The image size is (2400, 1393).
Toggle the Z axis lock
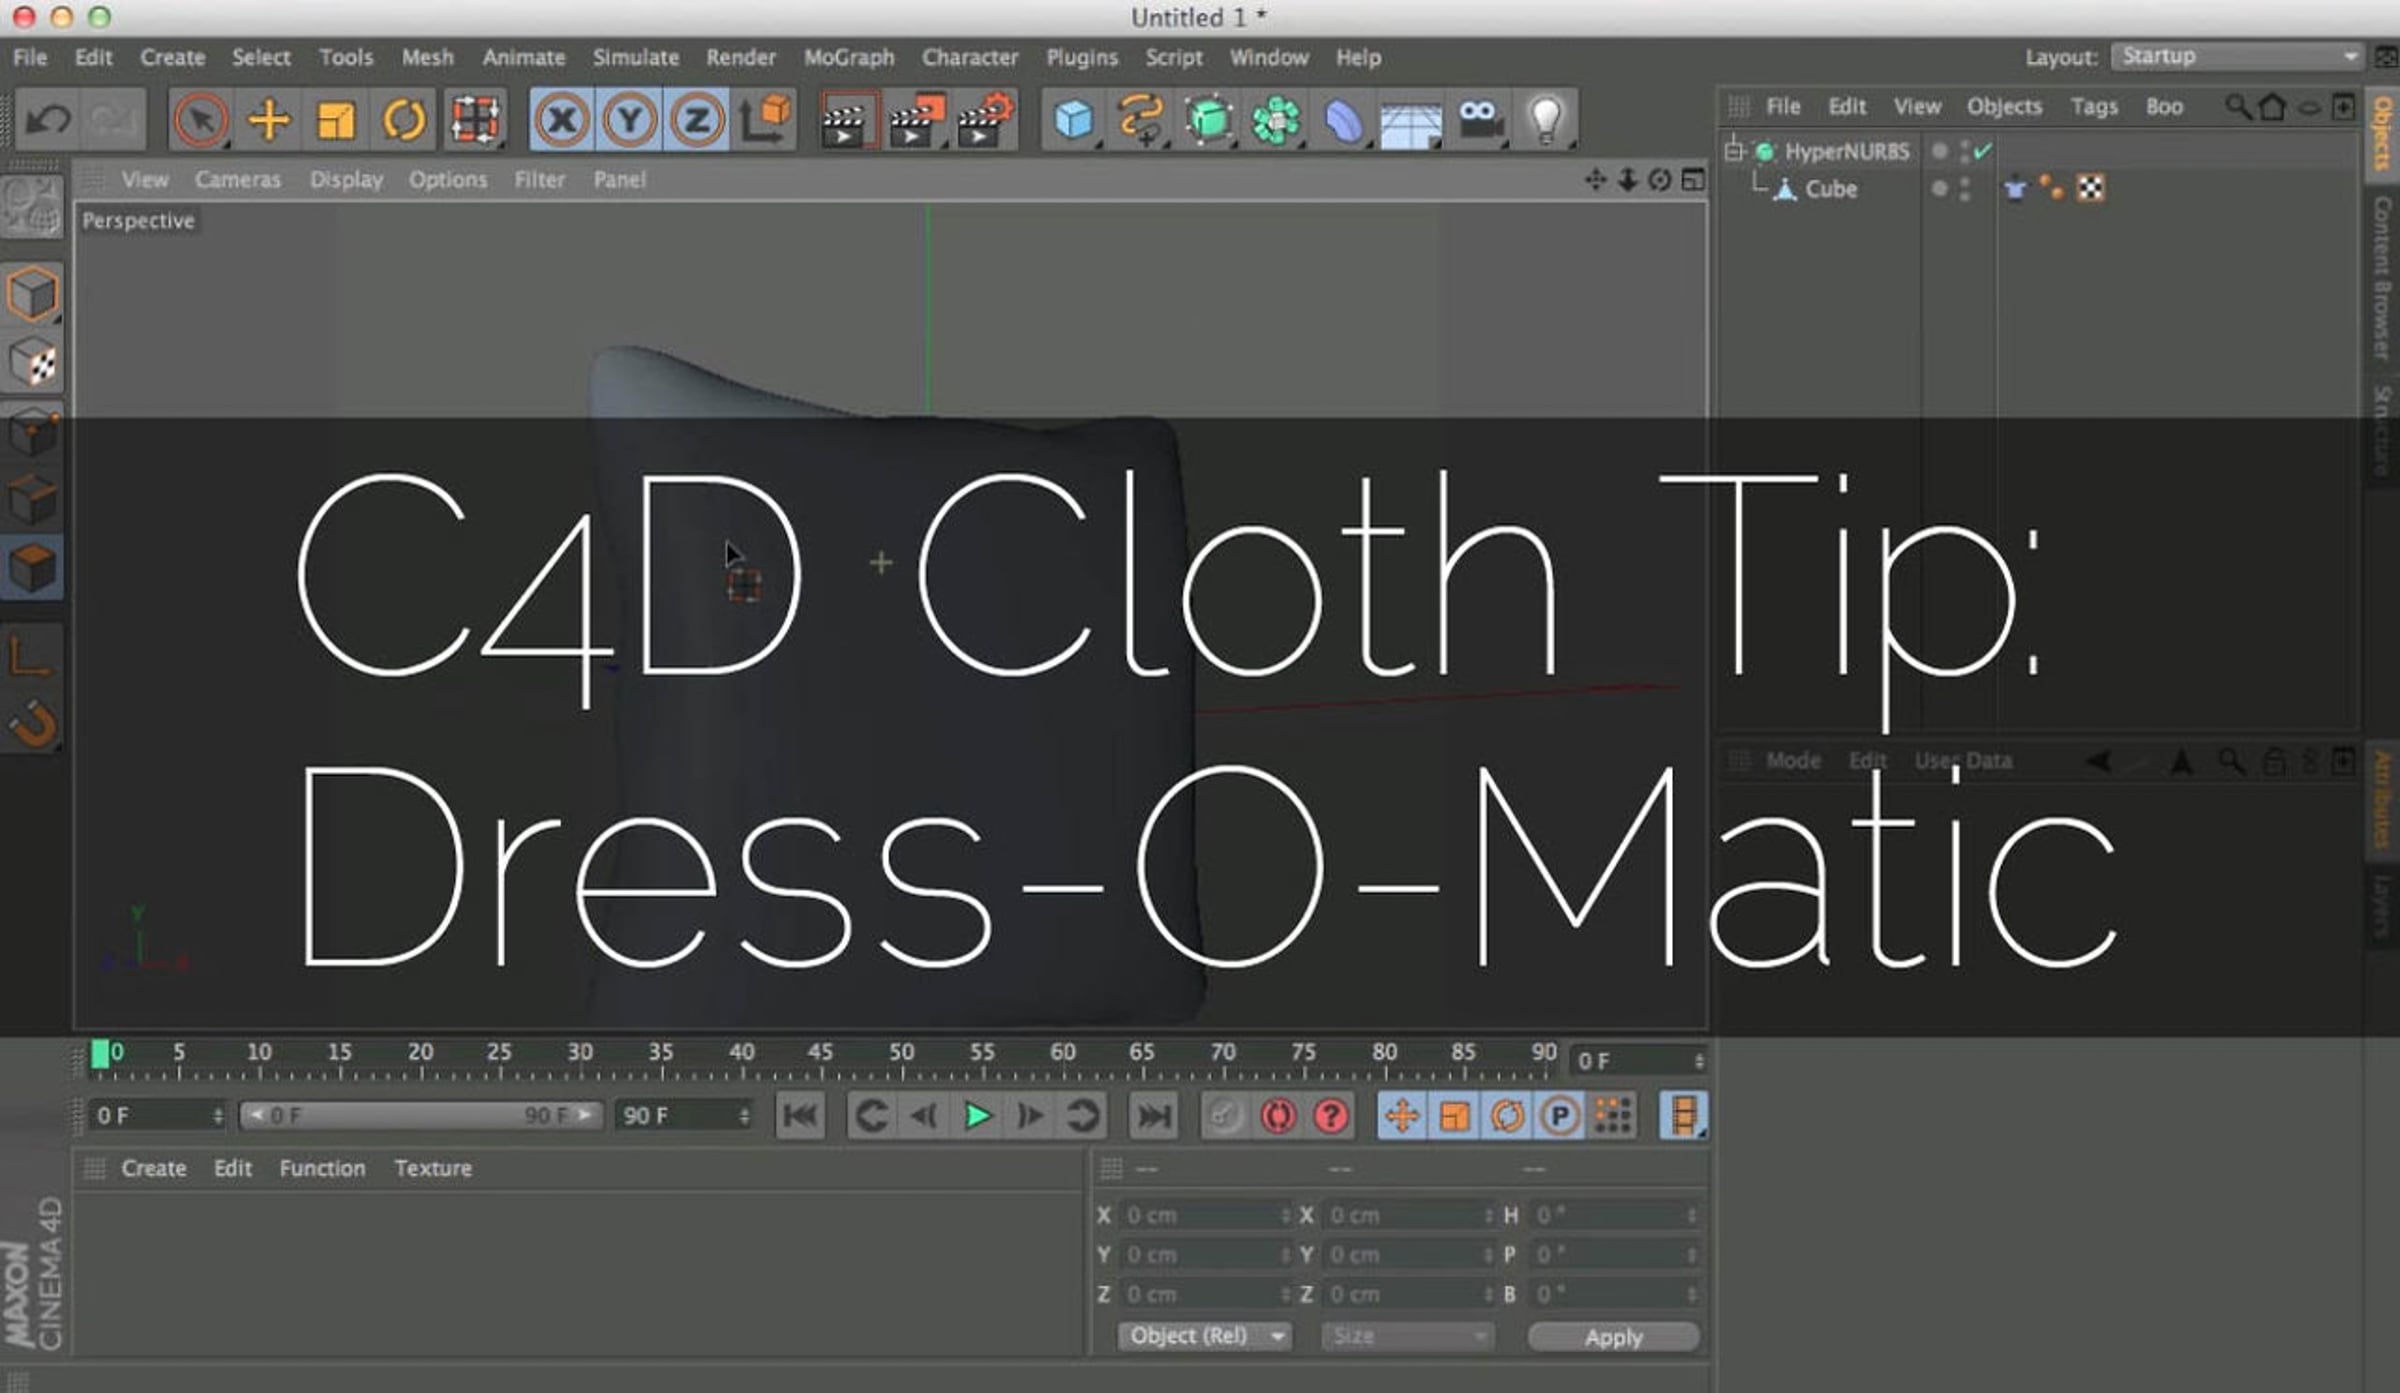697,120
